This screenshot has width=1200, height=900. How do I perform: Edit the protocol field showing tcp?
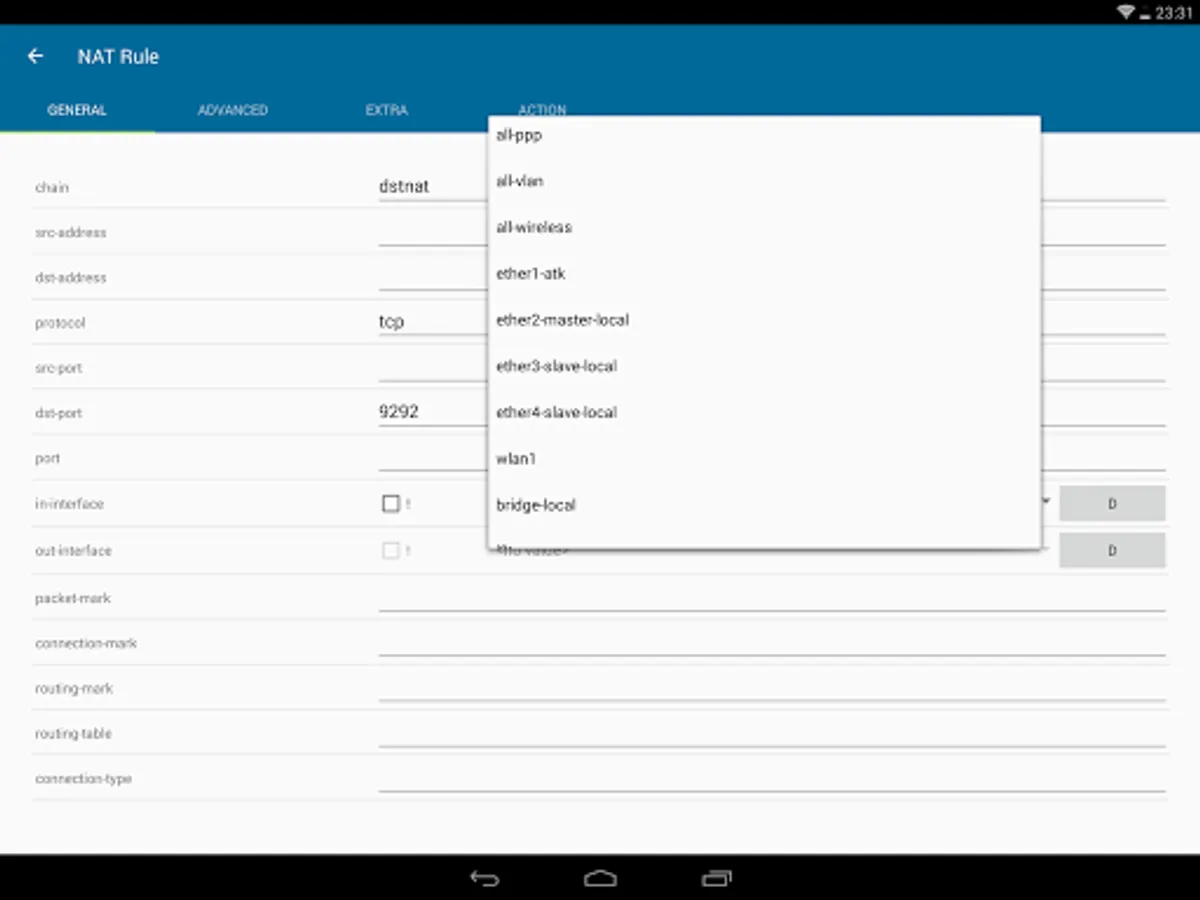[x=433, y=322]
